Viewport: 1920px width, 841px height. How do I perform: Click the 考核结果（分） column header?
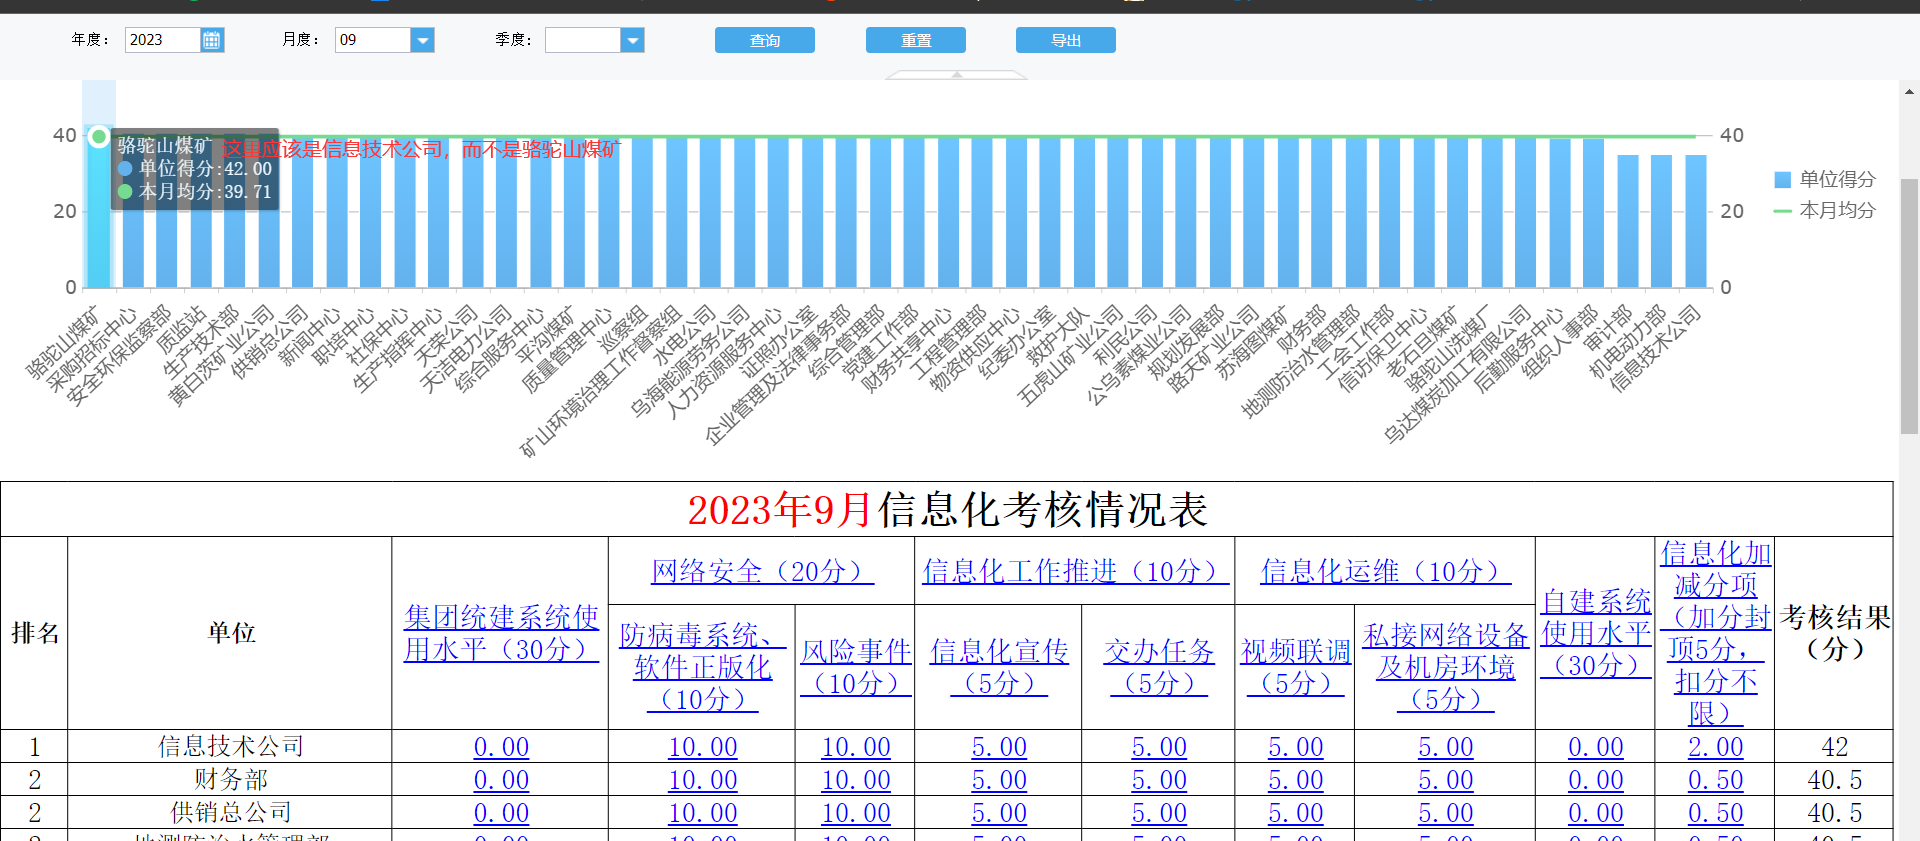pos(1834,633)
